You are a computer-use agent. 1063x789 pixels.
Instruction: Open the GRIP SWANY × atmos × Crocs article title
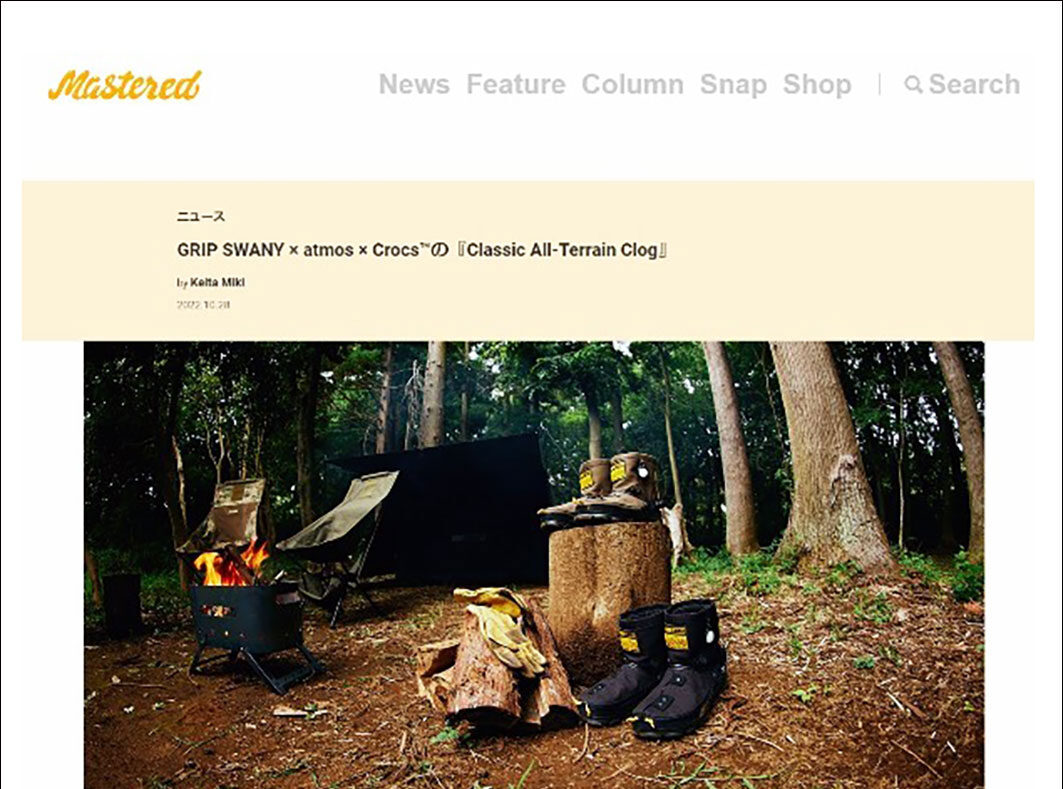coord(423,250)
